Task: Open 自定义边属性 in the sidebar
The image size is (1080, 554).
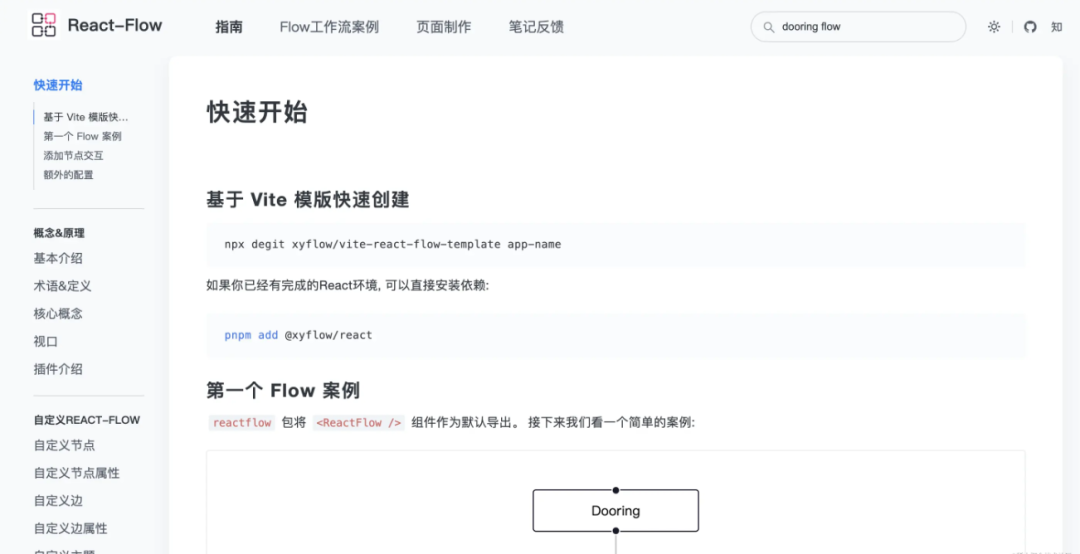Action: point(70,528)
